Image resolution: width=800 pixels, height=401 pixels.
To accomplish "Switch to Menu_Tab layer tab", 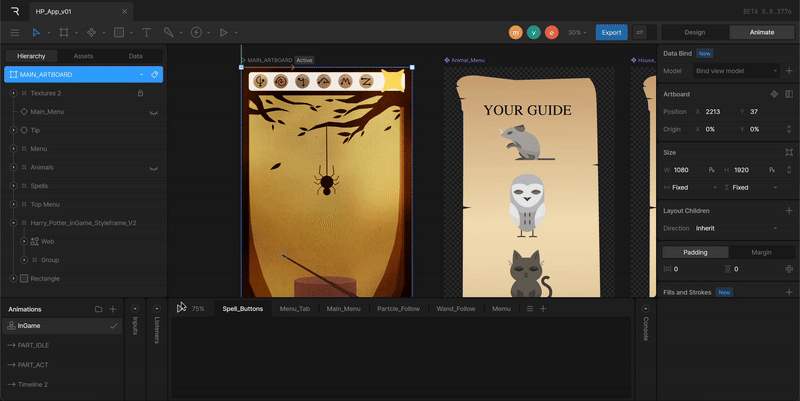I will pyautogui.click(x=294, y=309).
